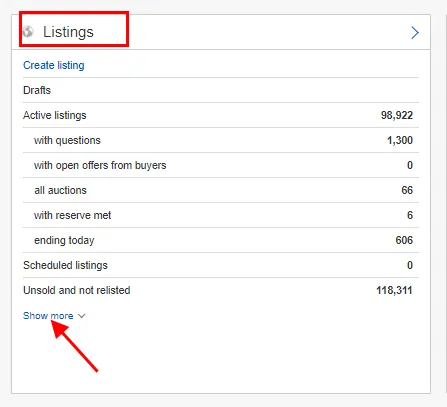447x407 pixels.
Task: Open Unsold and not relisted
Action: [x=77, y=290]
